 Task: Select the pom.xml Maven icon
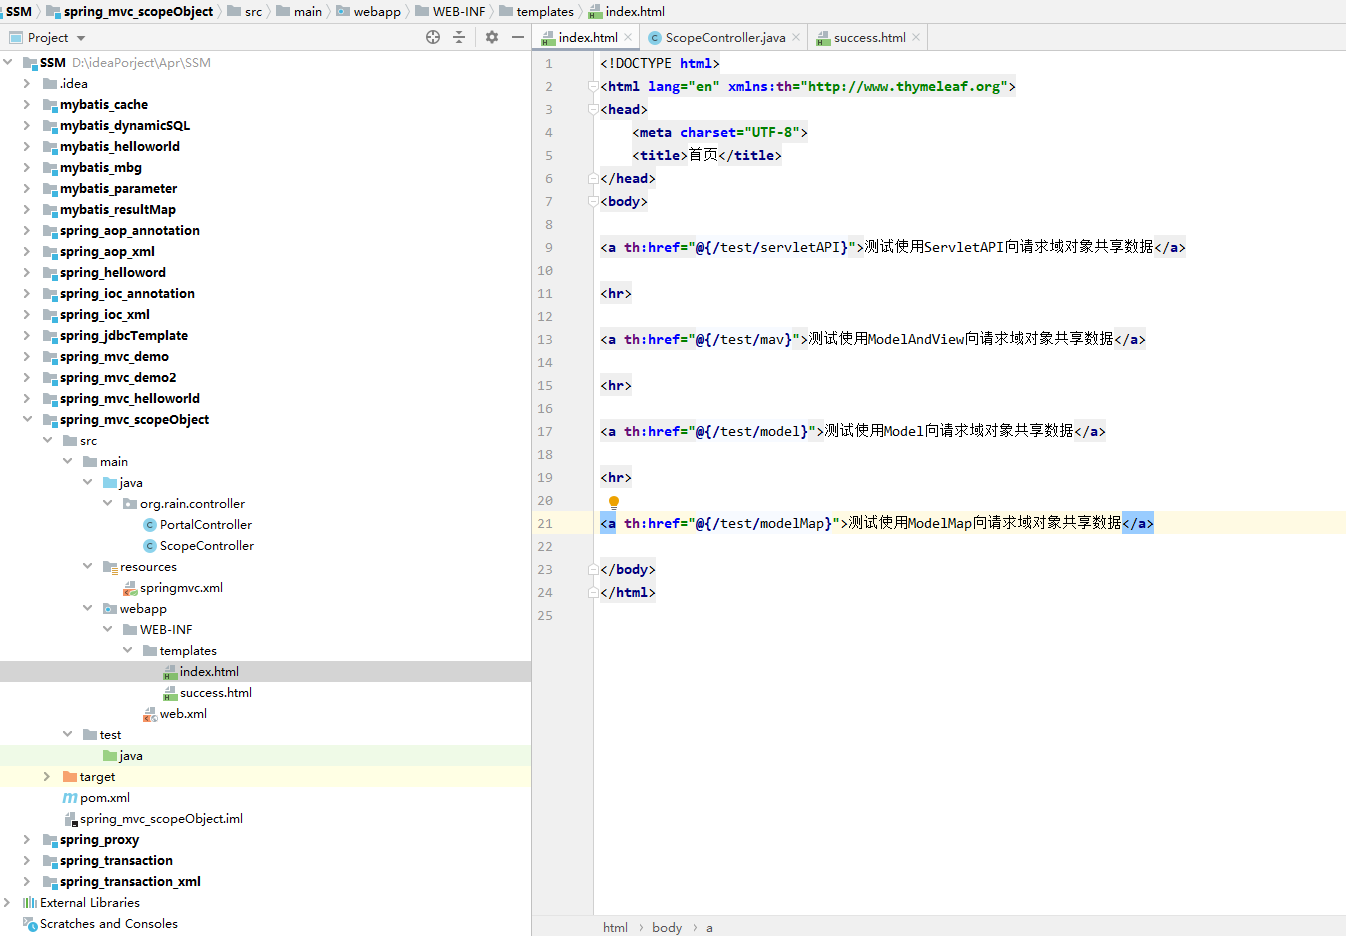(70, 798)
